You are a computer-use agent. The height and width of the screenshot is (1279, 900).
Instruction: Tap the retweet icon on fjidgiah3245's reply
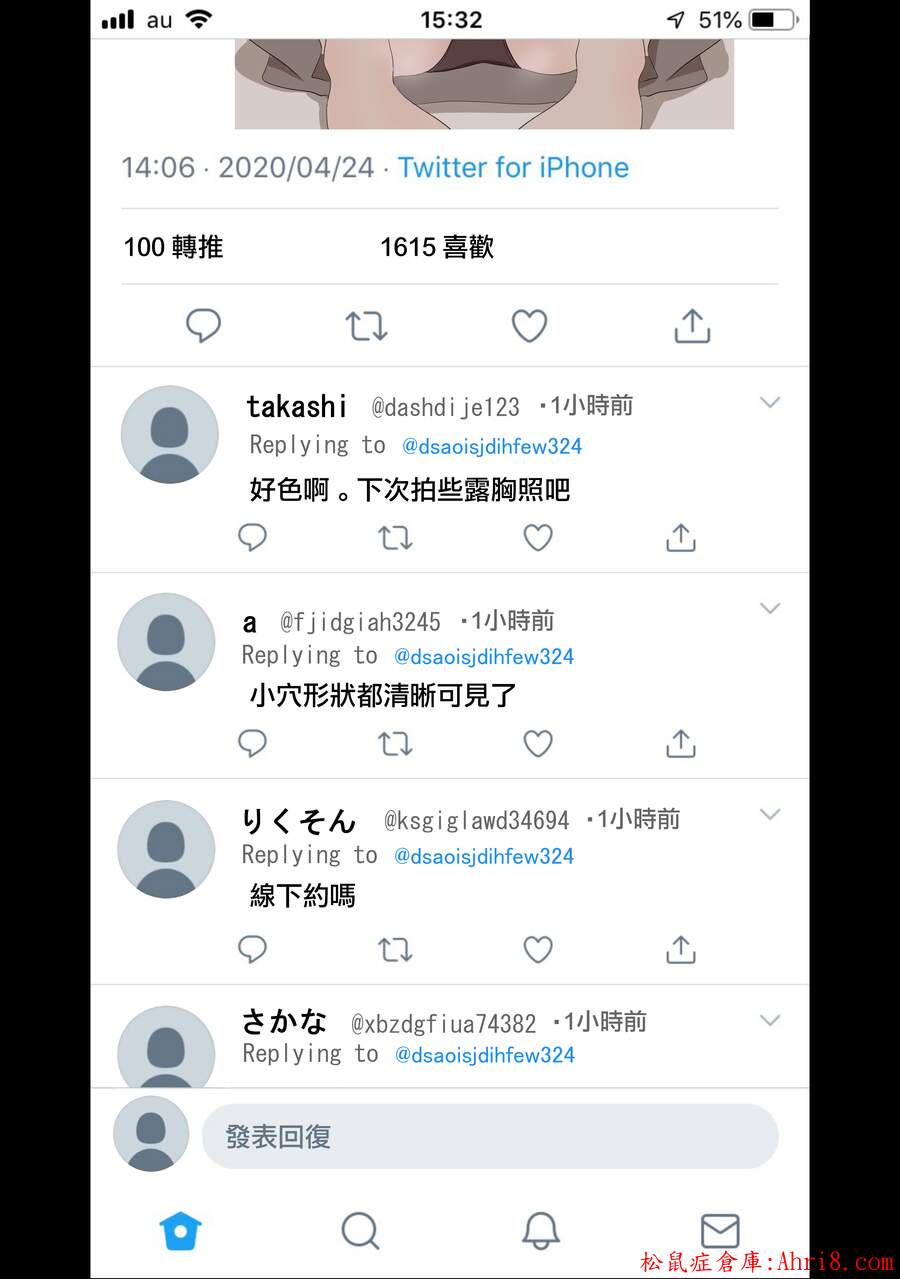[395, 744]
